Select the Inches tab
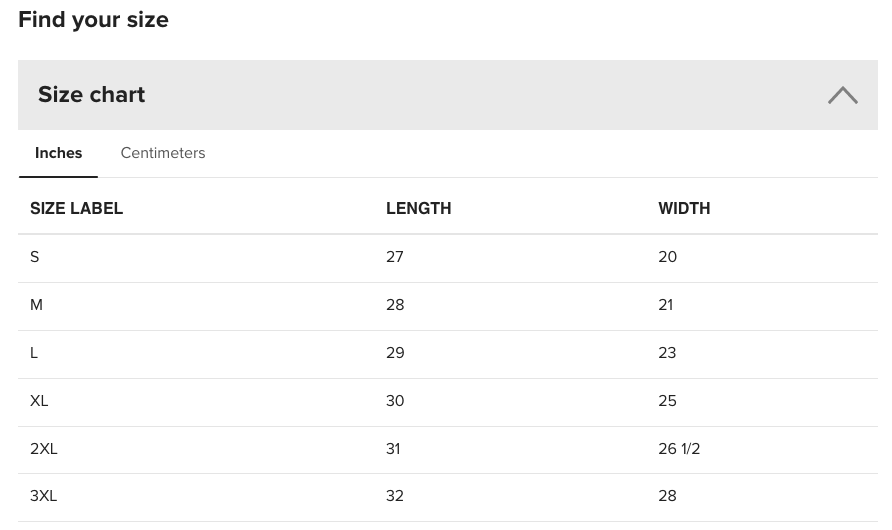The image size is (892, 530). [59, 153]
